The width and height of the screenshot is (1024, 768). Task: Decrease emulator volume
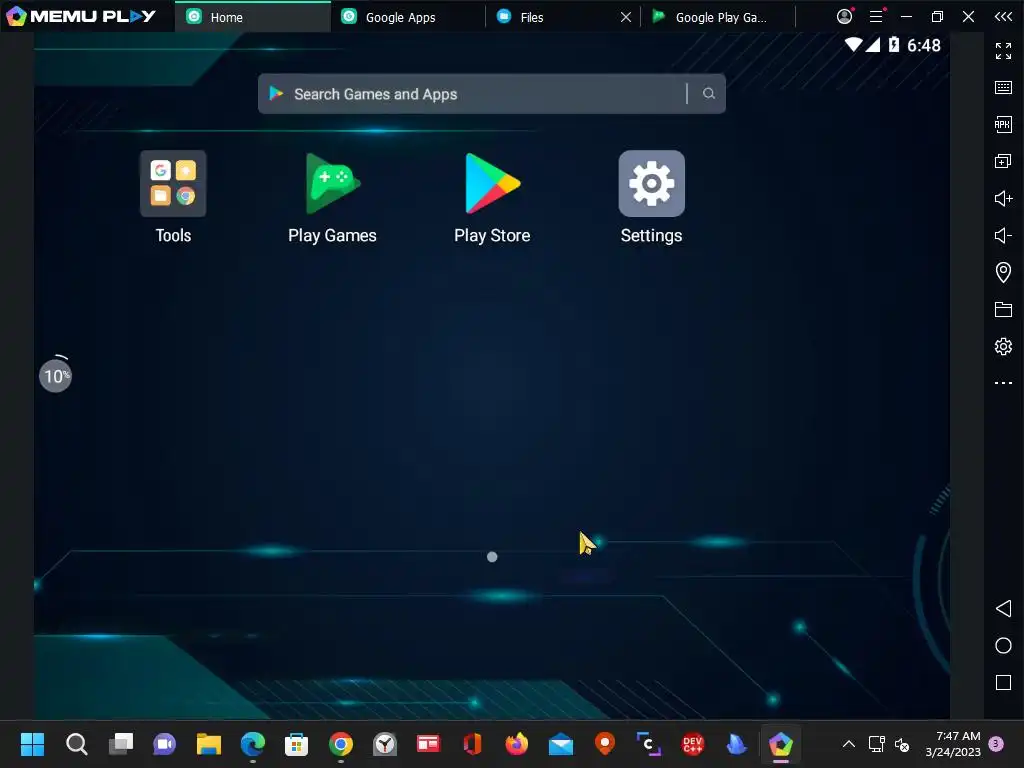[x=1003, y=235]
